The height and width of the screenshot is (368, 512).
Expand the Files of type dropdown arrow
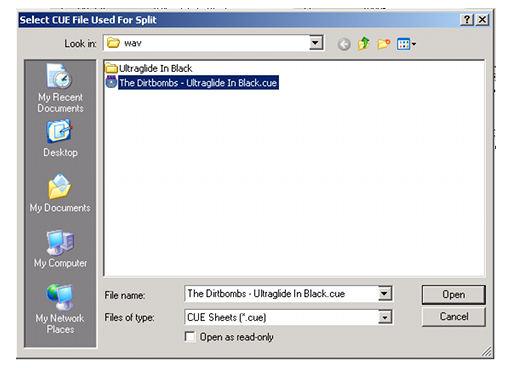click(384, 317)
